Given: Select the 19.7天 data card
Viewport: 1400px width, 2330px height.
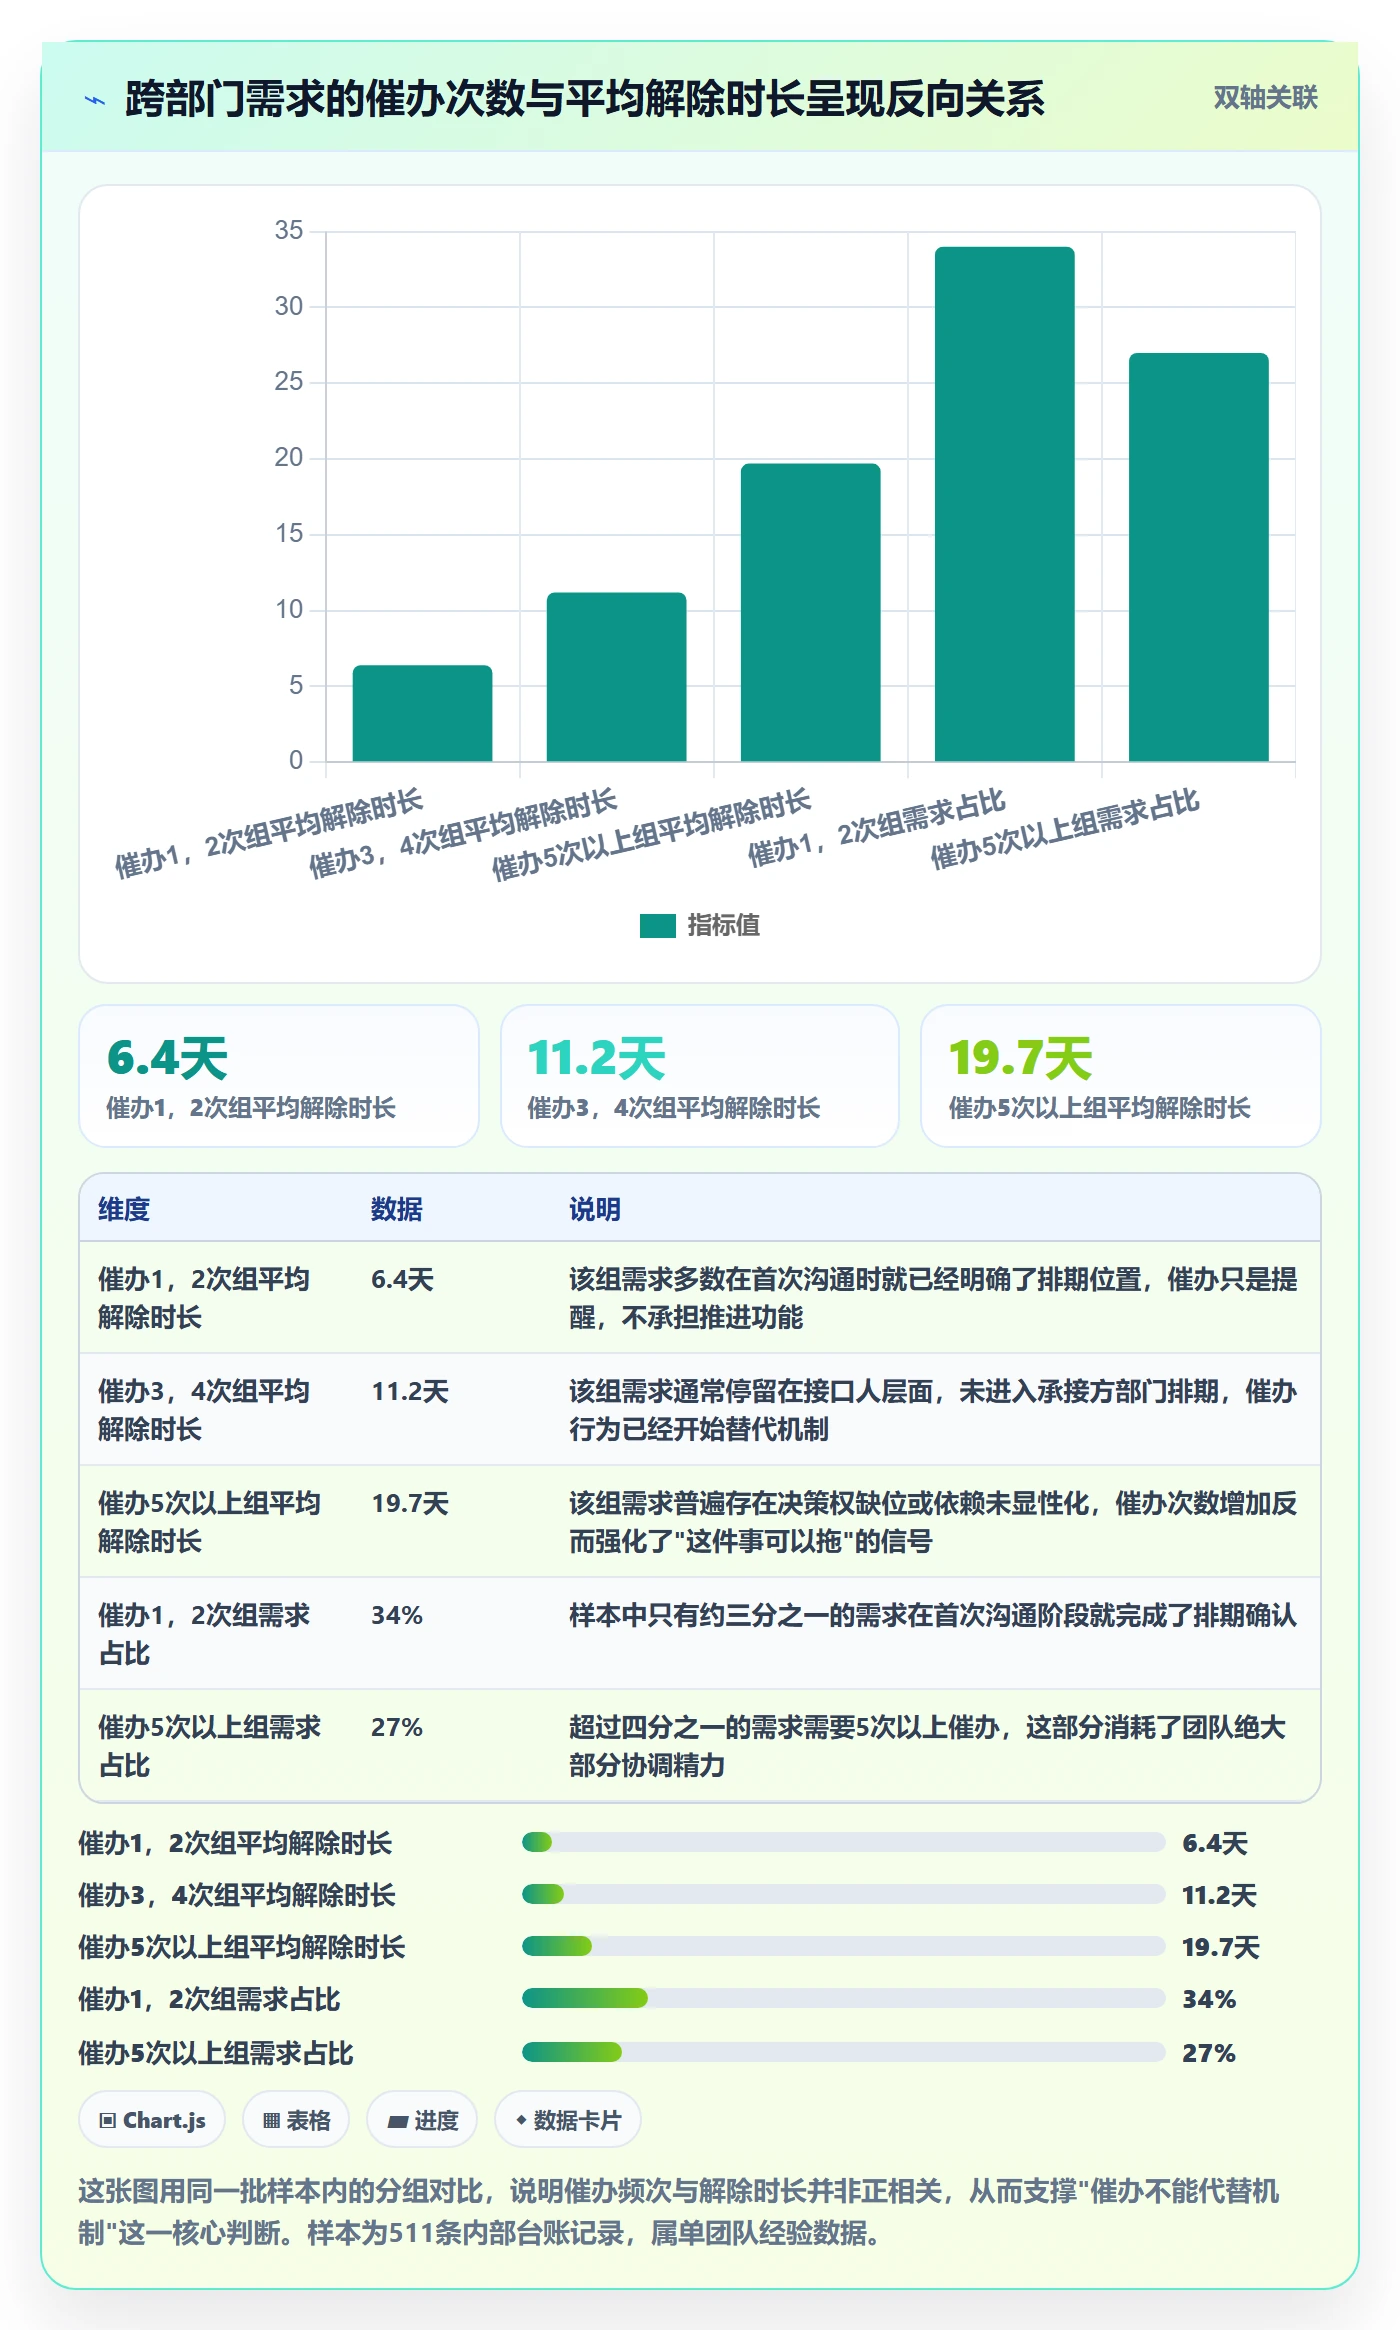Looking at the screenshot, I should click(1121, 1076).
